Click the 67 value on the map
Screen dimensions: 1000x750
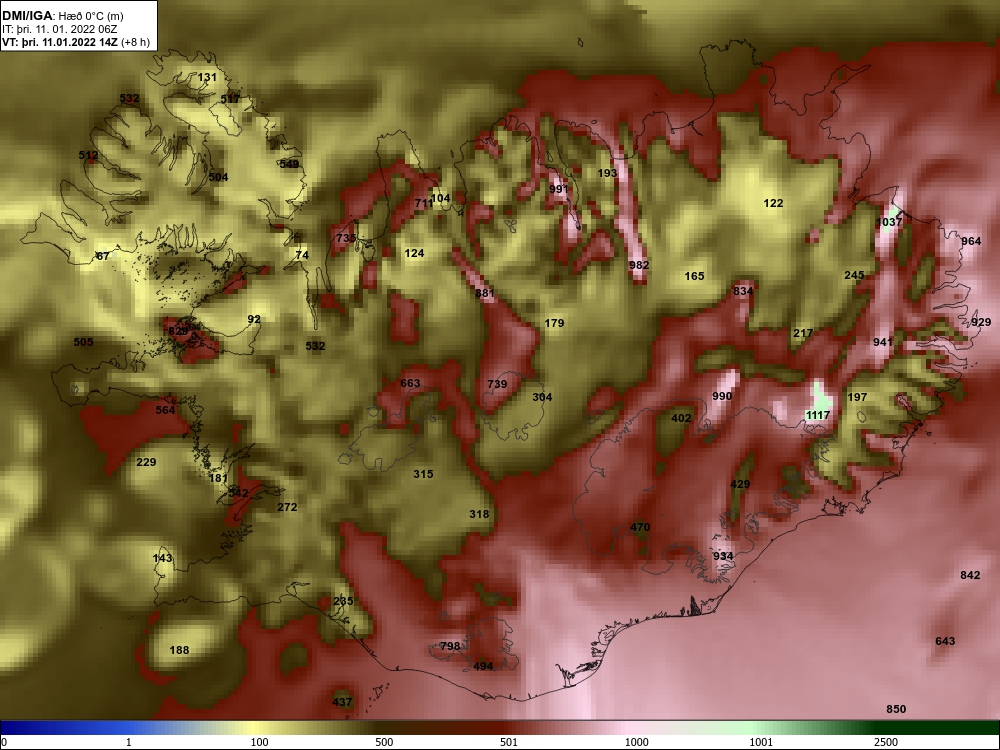click(x=103, y=256)
